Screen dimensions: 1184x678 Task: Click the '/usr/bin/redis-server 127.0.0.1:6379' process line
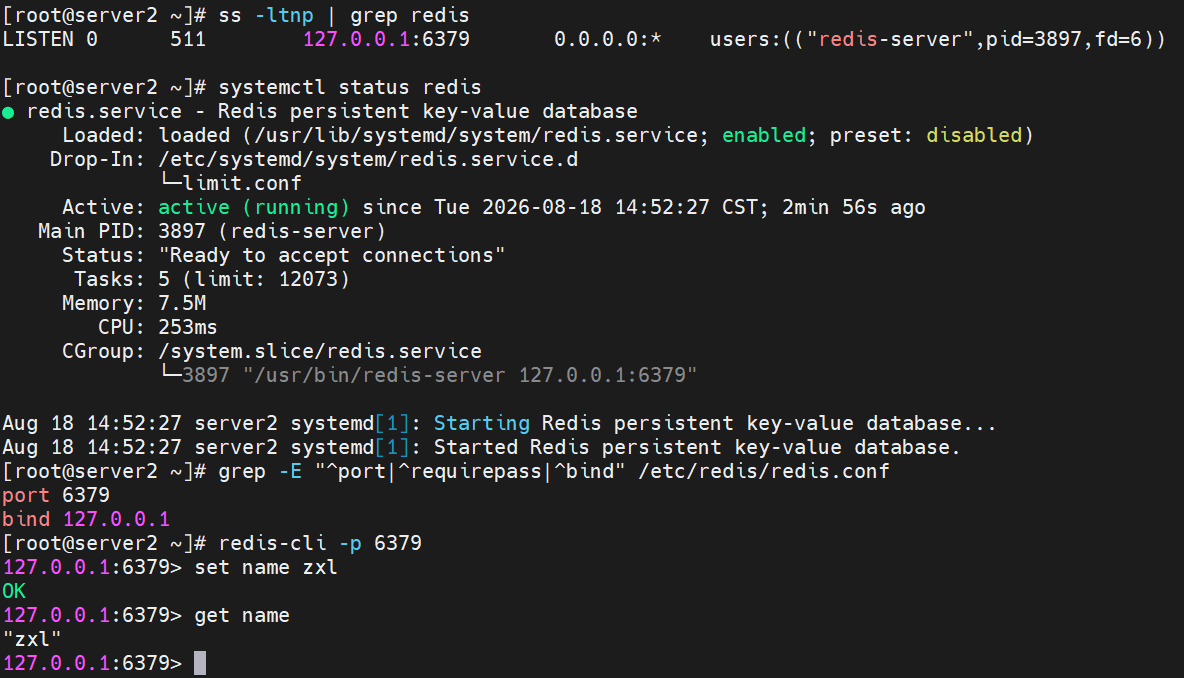(470, 375)
